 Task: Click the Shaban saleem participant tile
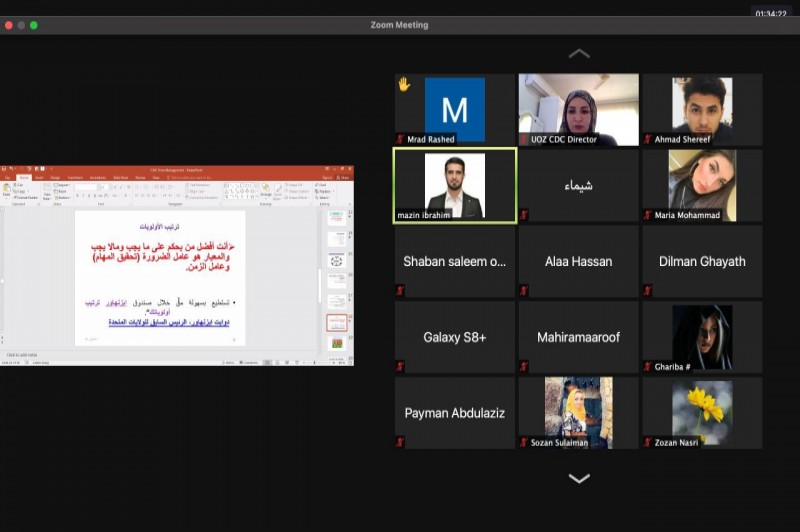(455, 261)
